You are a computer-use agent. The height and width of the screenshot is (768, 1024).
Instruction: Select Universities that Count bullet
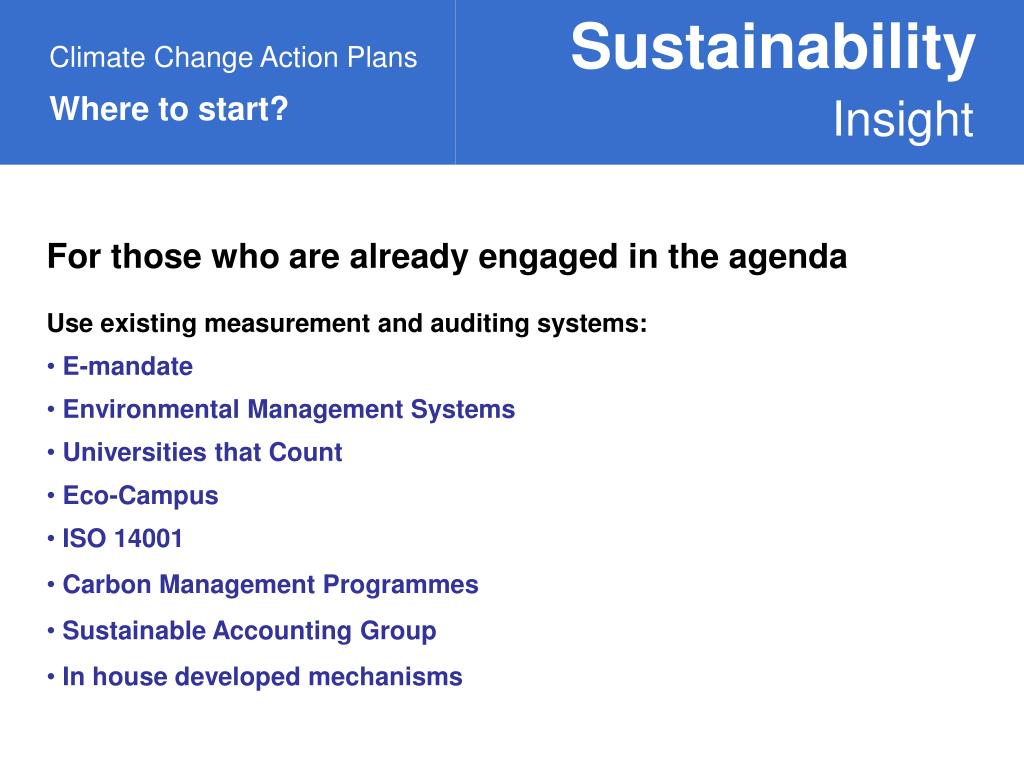click(202, 452)
